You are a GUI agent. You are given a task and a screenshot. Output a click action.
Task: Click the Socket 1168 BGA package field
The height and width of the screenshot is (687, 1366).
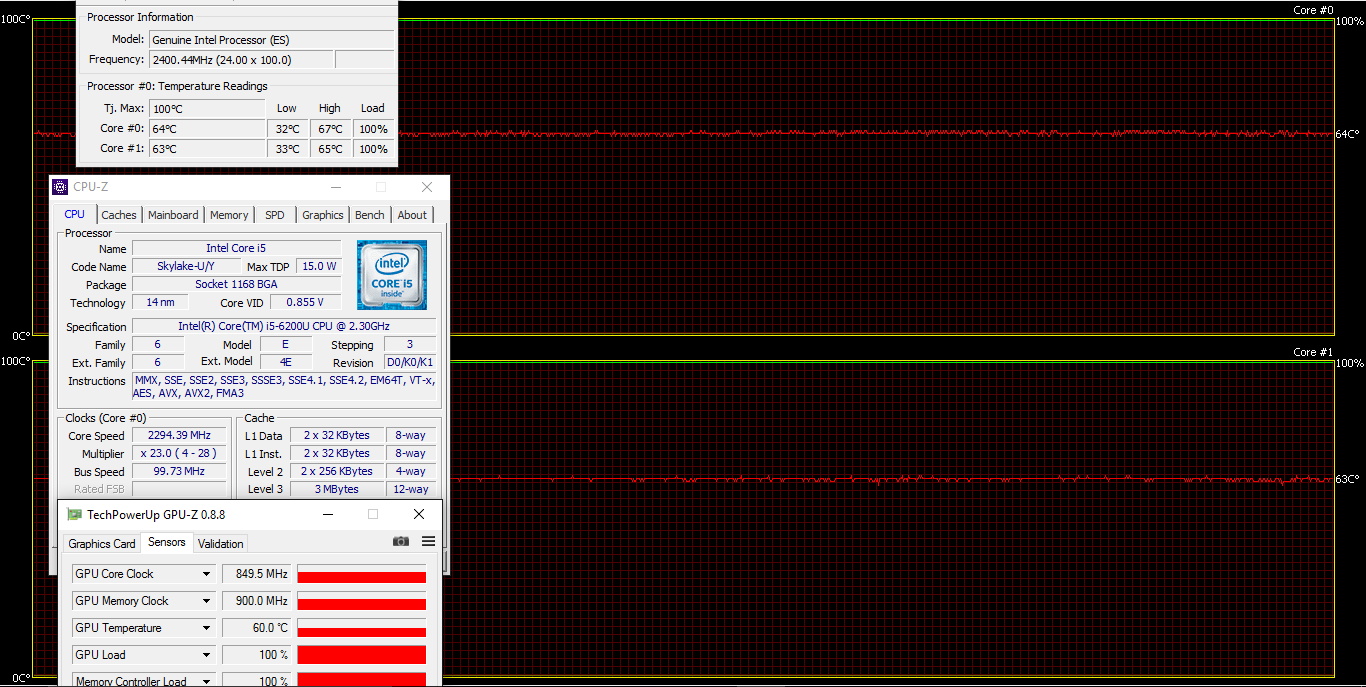click(236, 284)
